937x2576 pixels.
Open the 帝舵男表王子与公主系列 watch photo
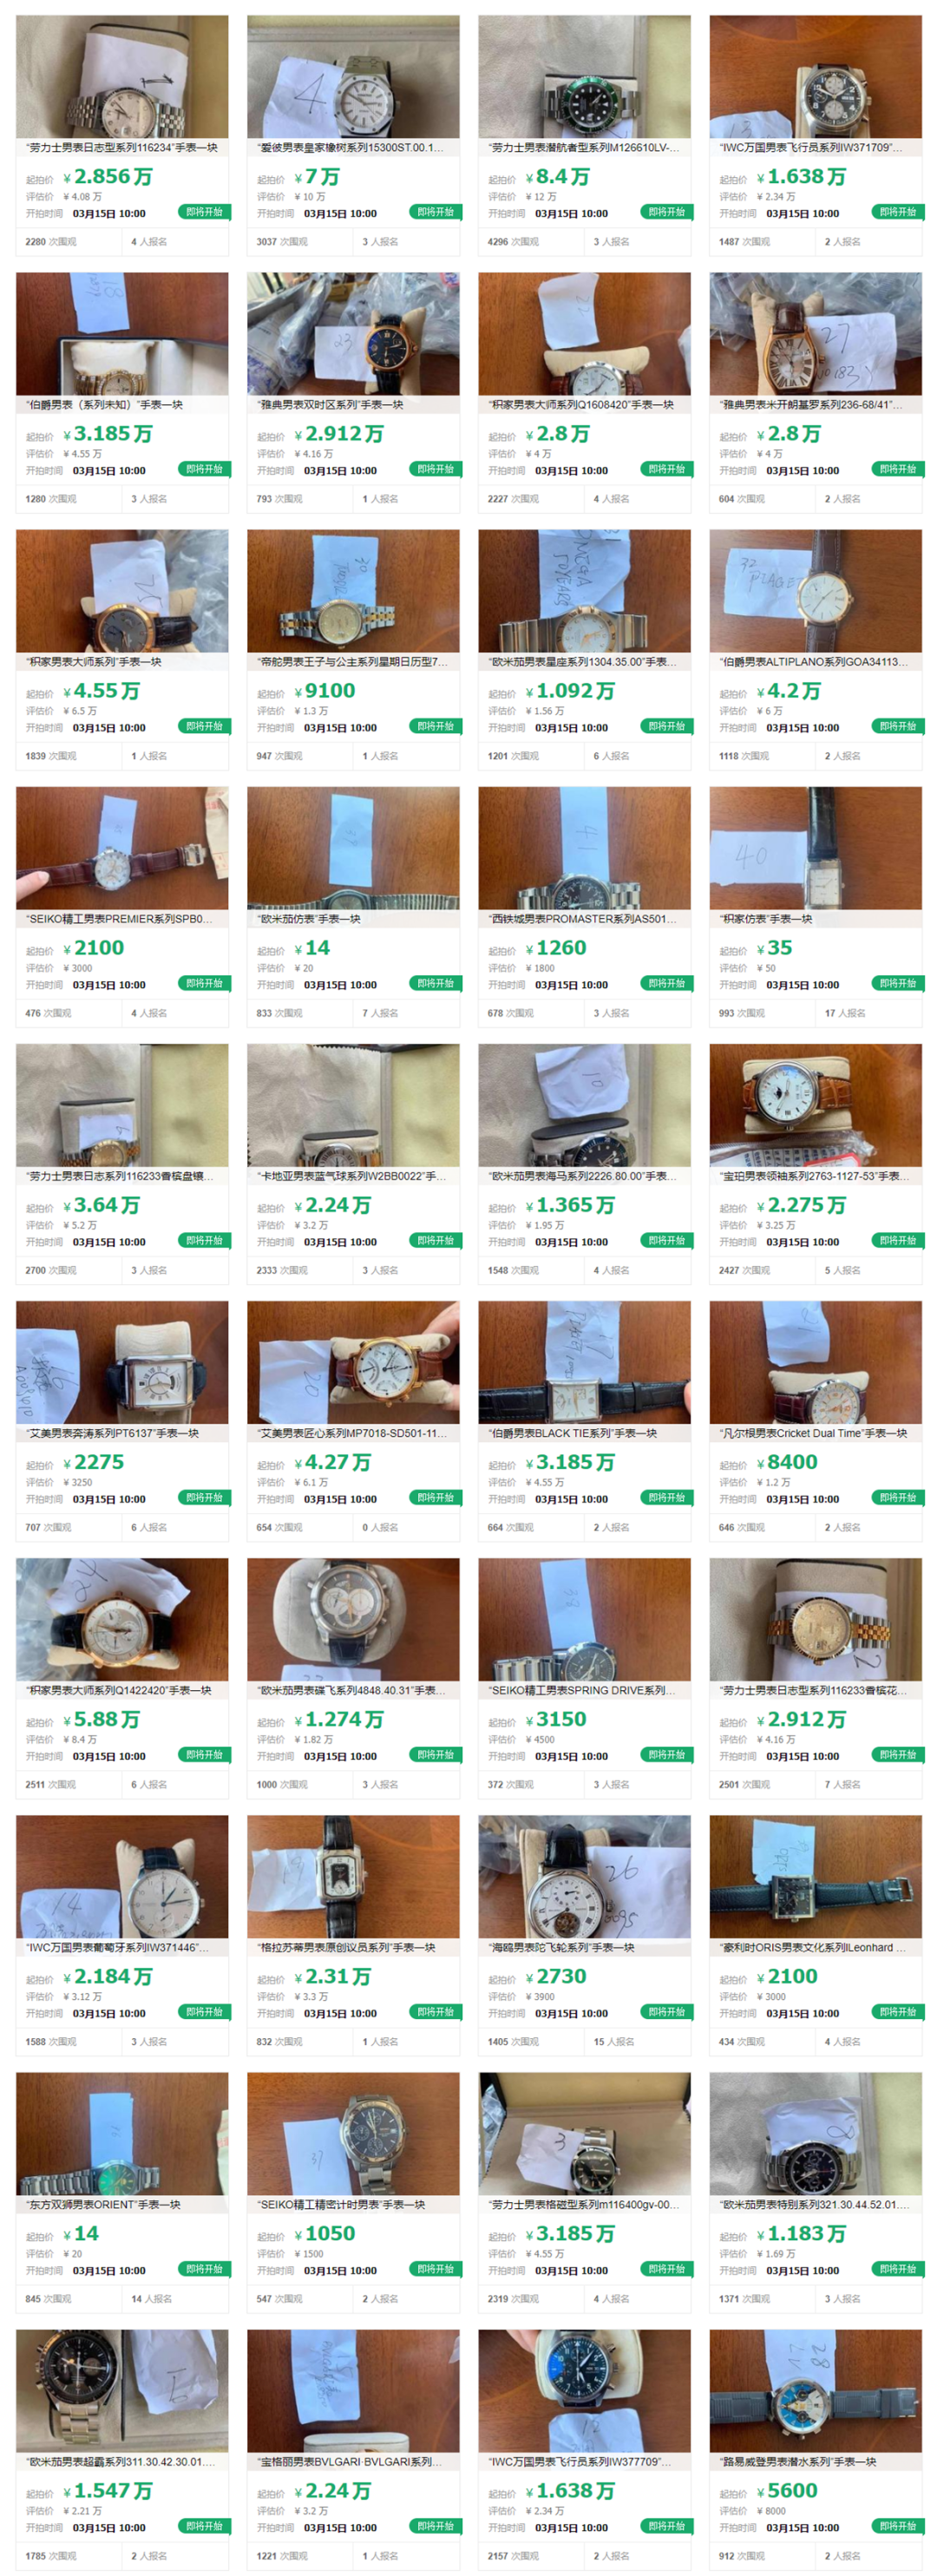pyautogui.click(x=353, y=591)
